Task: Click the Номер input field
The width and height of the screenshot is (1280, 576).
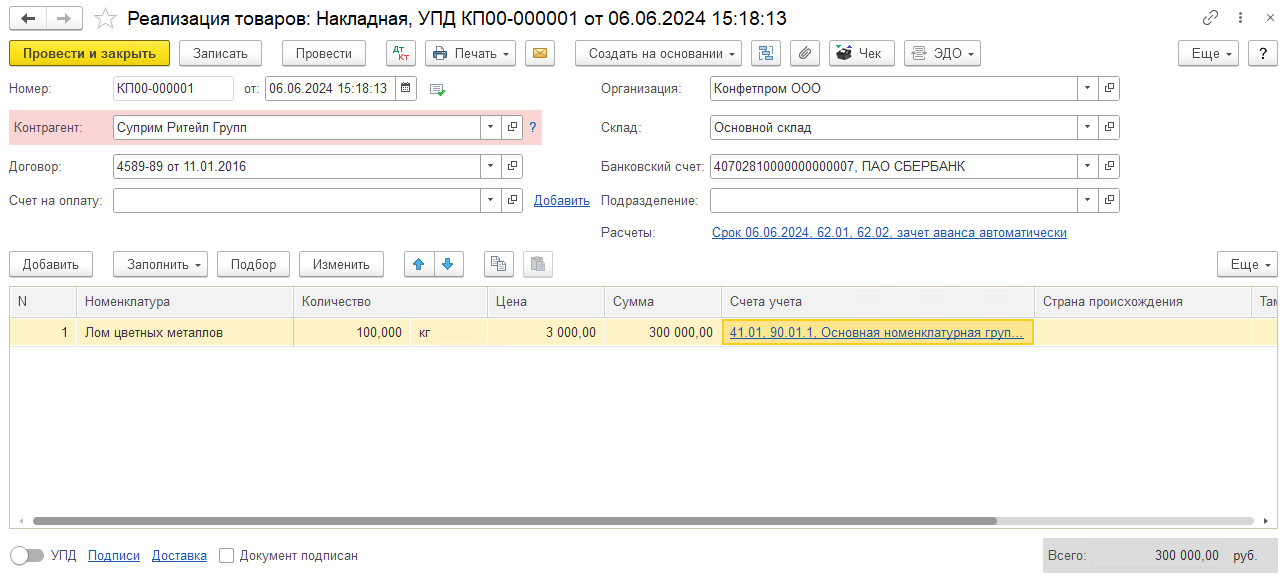Action: [x=173, y=88]
